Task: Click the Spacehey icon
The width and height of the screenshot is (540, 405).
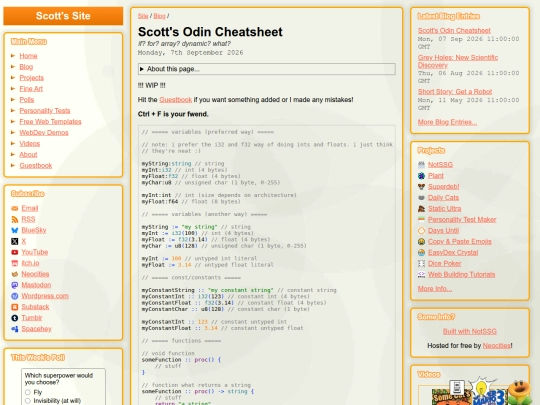Action: pyautogui.click(x=14, y=329)
